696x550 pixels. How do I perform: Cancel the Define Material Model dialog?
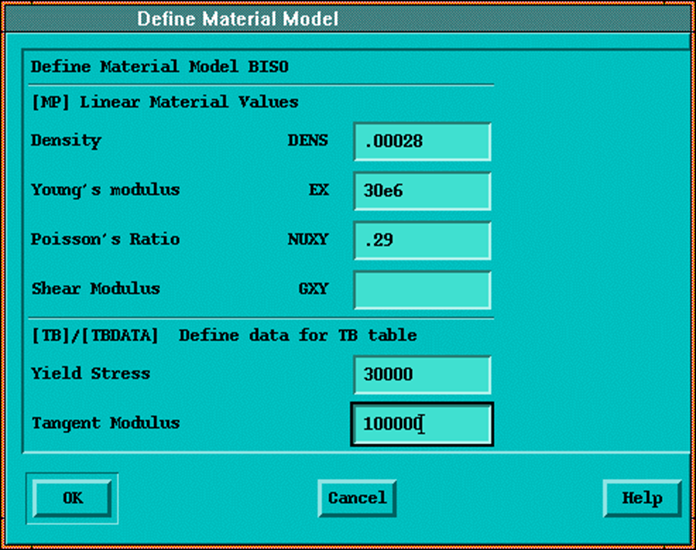(357, 498)
